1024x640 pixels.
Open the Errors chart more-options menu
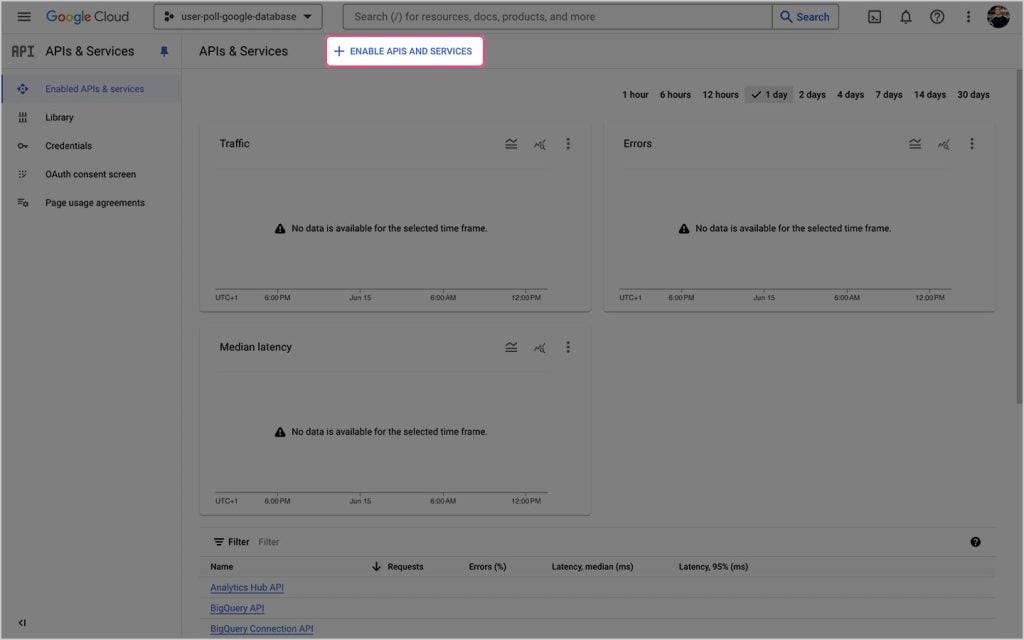(971, 144)
